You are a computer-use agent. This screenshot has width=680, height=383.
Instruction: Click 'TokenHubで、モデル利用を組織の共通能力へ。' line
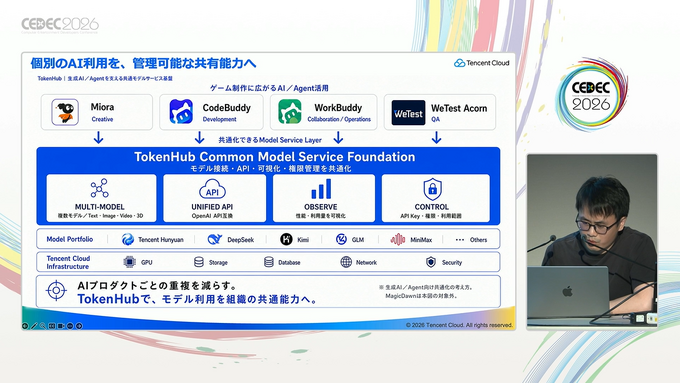coord(198,299)
